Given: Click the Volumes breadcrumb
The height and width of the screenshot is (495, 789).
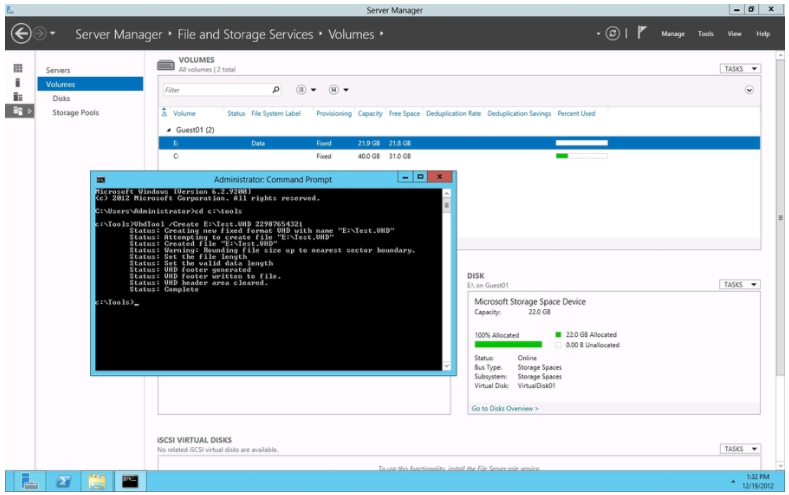Looking at the screenshot, I should tap(351, 34).
